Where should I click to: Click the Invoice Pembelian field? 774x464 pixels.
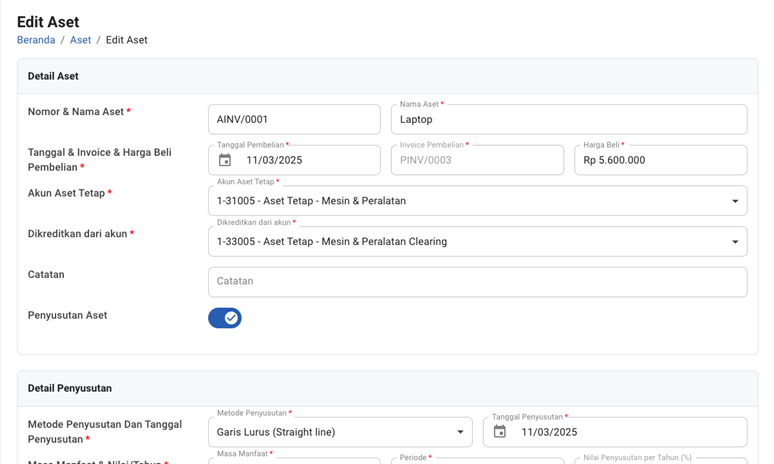click(477, 160)
